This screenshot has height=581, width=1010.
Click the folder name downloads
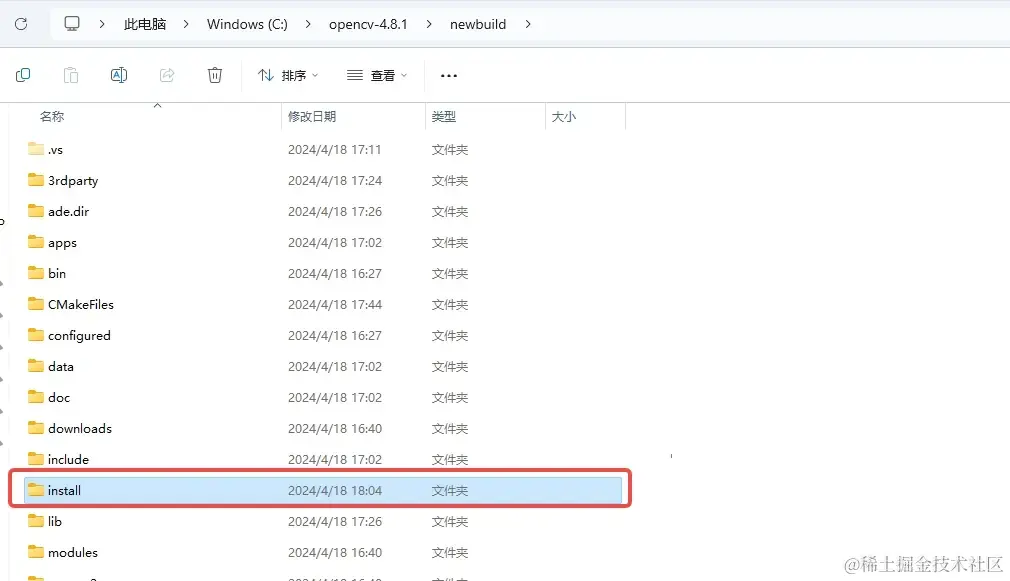pyautogui.click(x=80, y=428)
